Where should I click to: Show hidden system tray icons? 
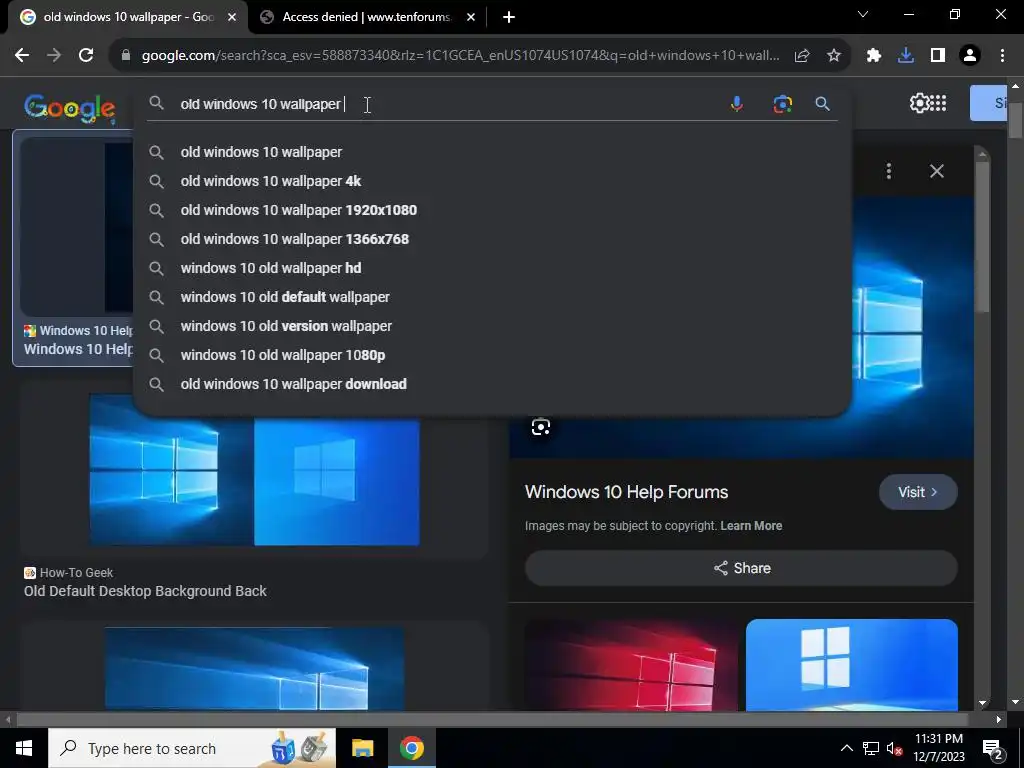coord(846,748)
